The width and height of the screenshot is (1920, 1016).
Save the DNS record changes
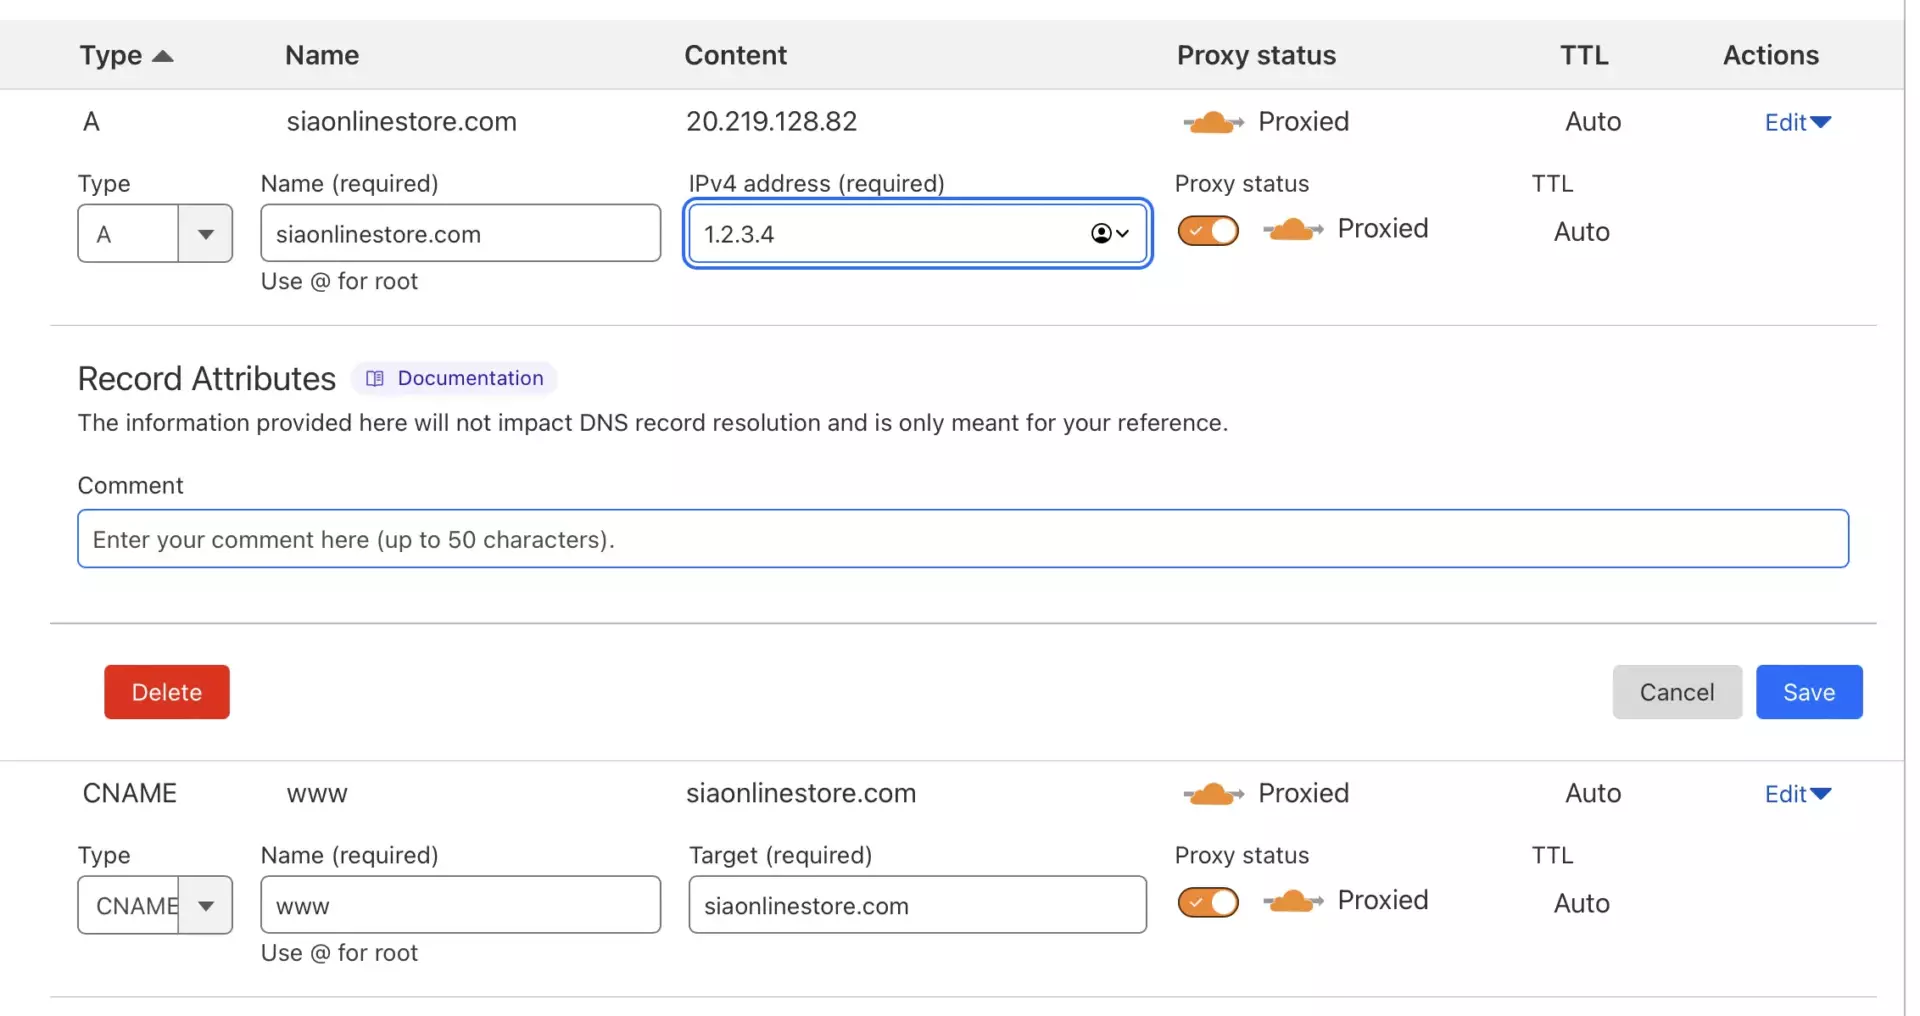click(1808, 692)
